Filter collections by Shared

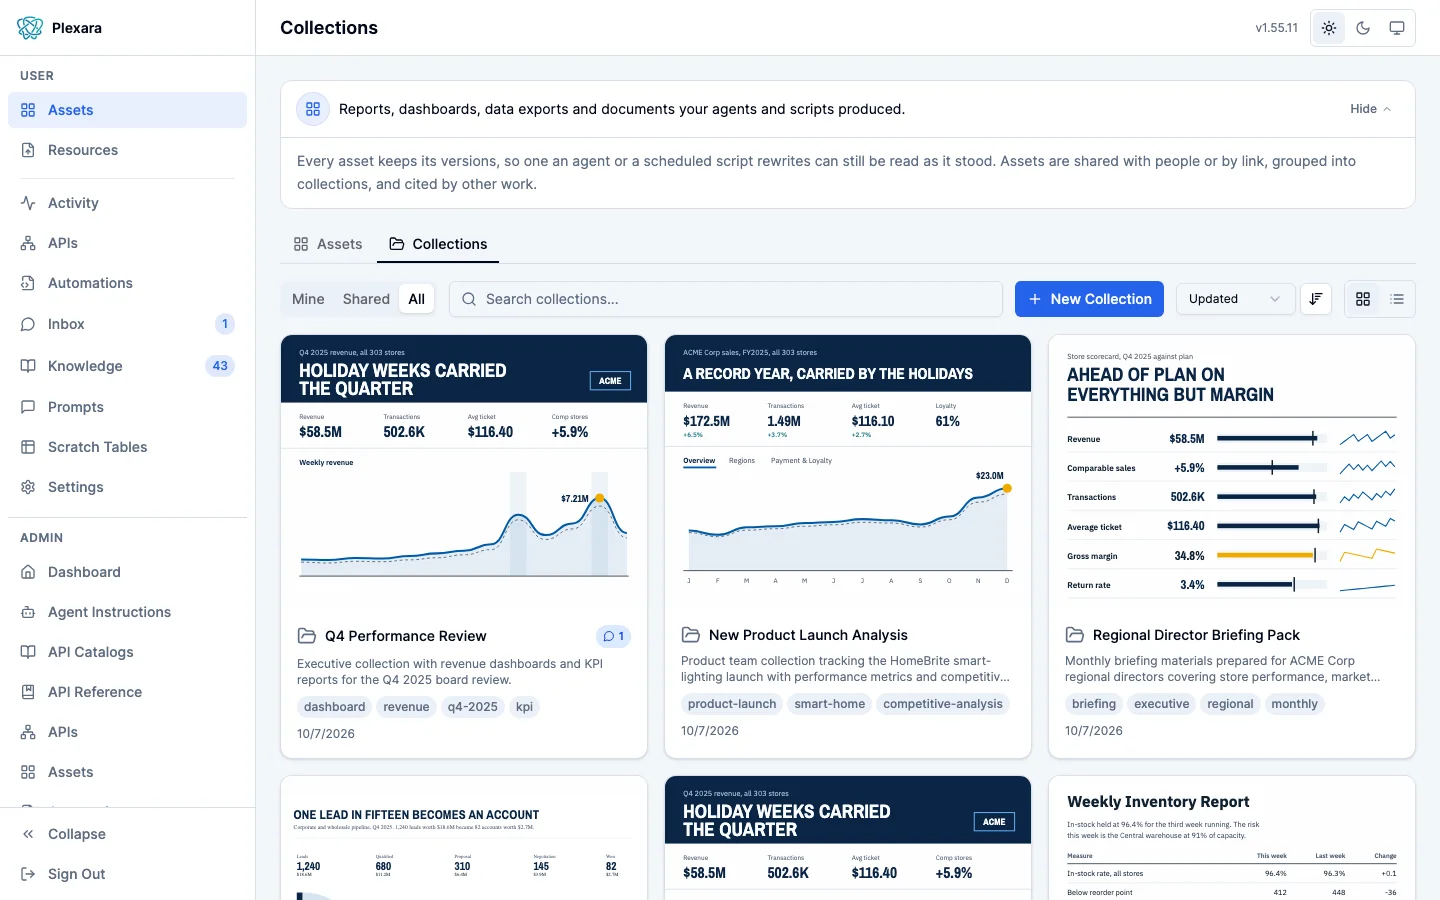point(366,299)
